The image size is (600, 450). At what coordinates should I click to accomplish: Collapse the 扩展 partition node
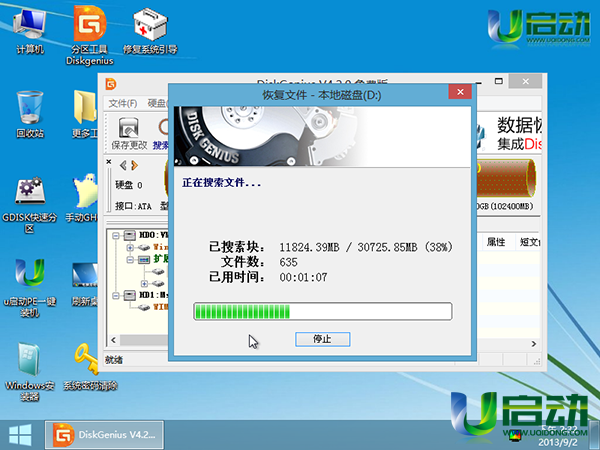tap(130, 260)
